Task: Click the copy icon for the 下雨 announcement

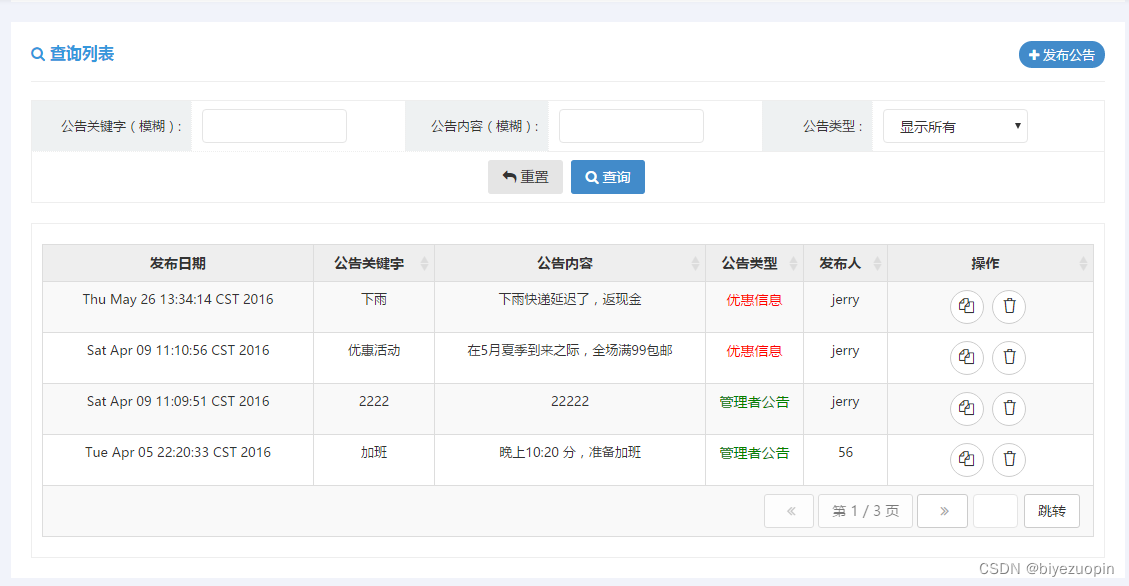Action: 966,306
